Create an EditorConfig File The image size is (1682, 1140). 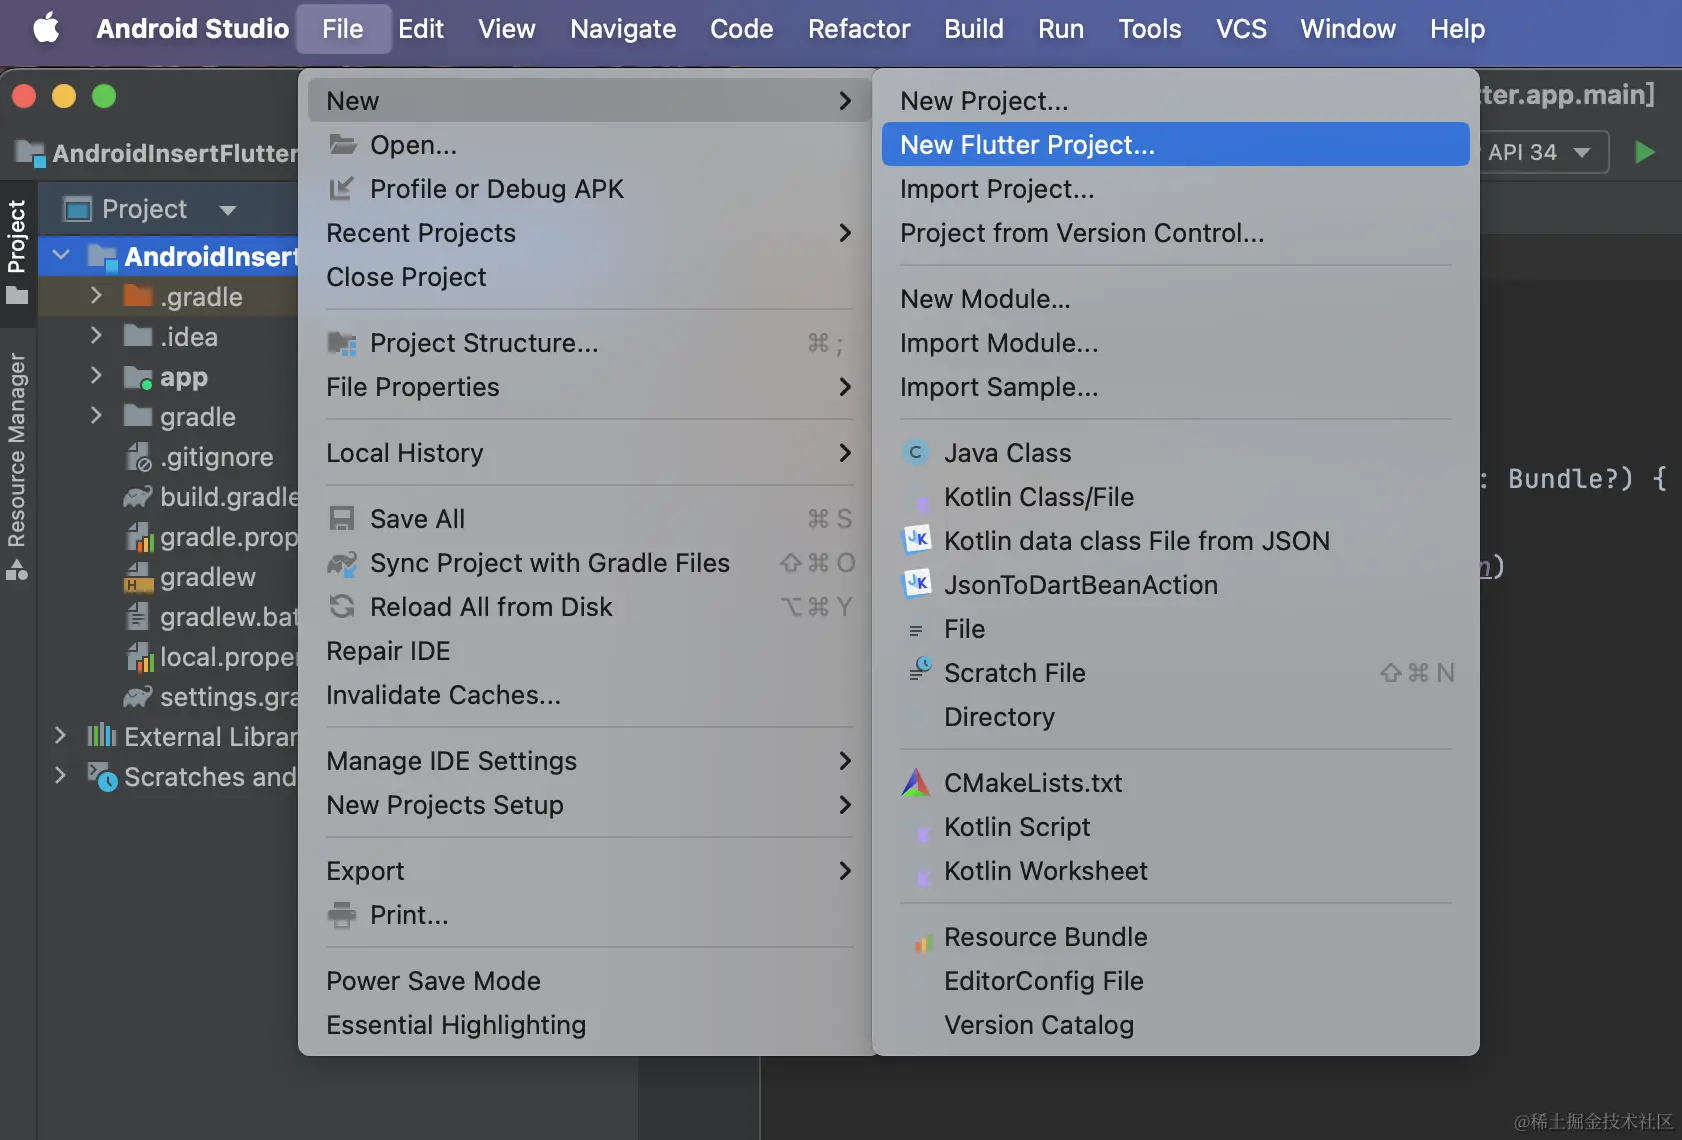[1176, 981]
